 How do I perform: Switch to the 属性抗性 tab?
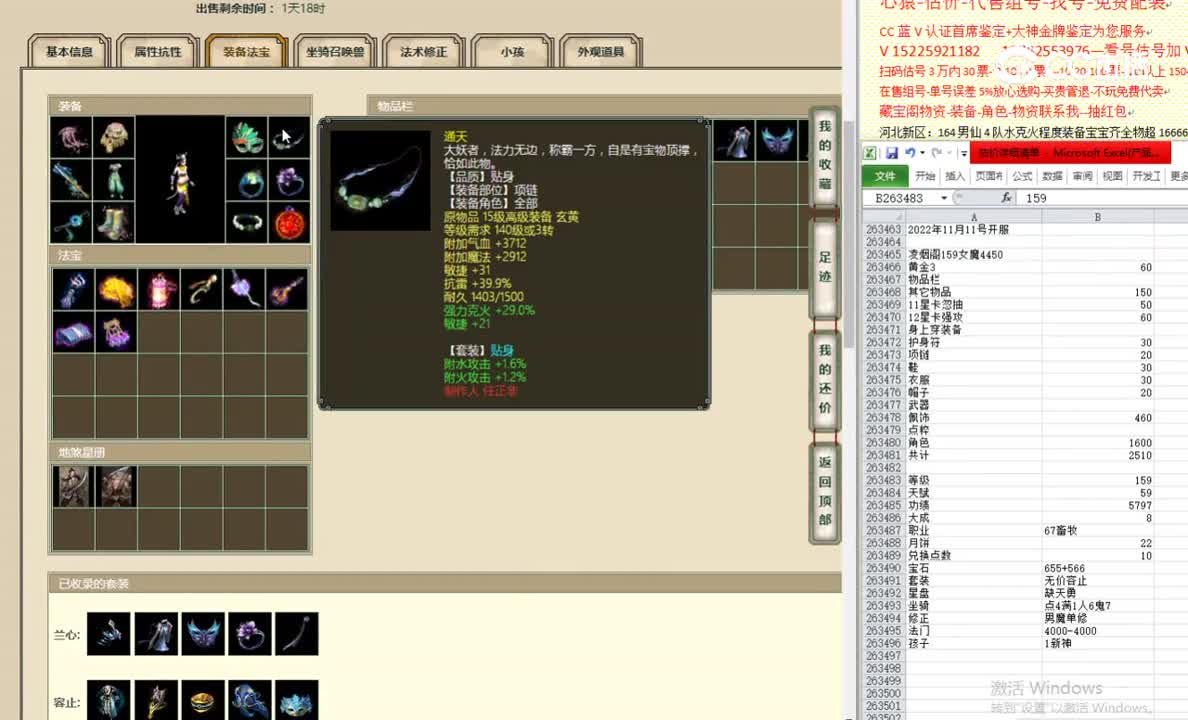tap(158, 52)
